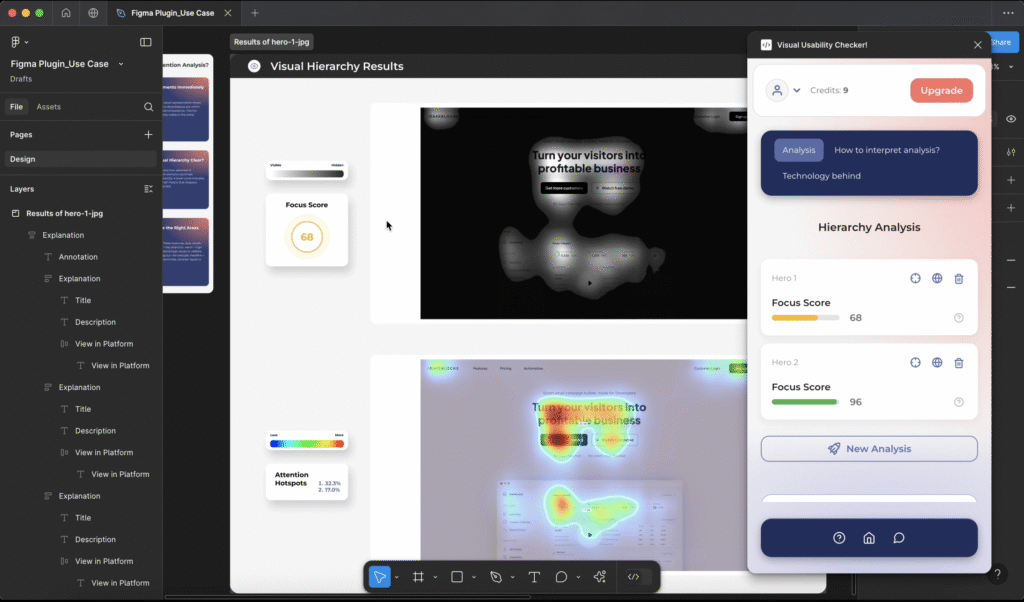This screenshot has width=1024, height=602.
Task: Click the Results of hero-1-jpg frame label
Action: pos(272,42)
